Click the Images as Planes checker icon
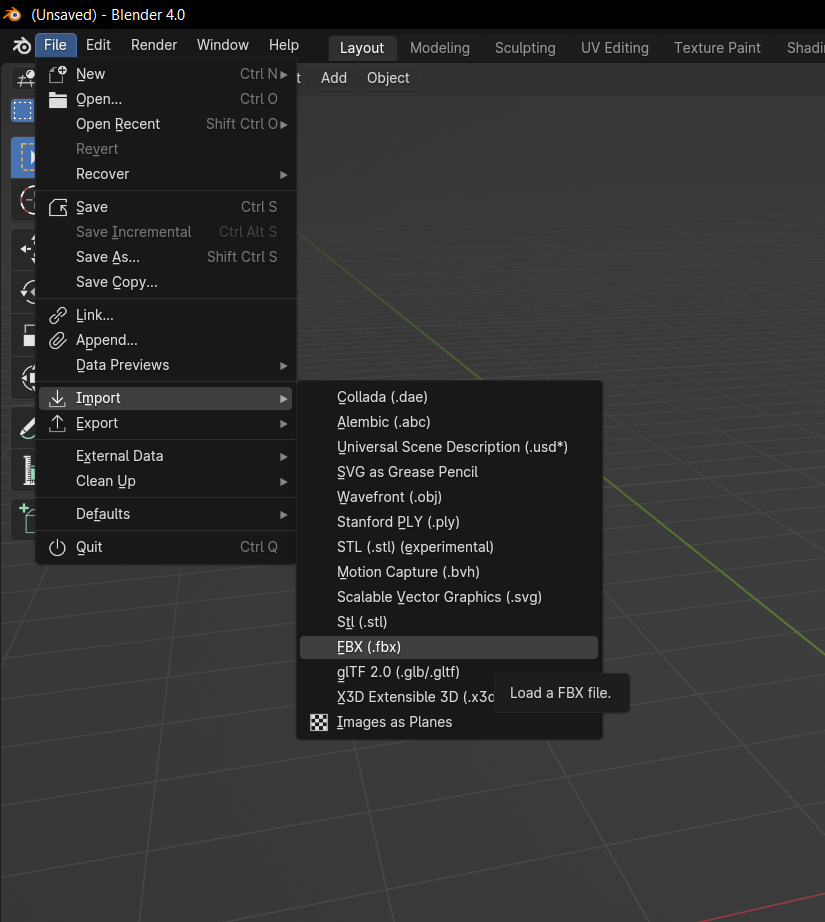The image size is (825, 922). 319,722
